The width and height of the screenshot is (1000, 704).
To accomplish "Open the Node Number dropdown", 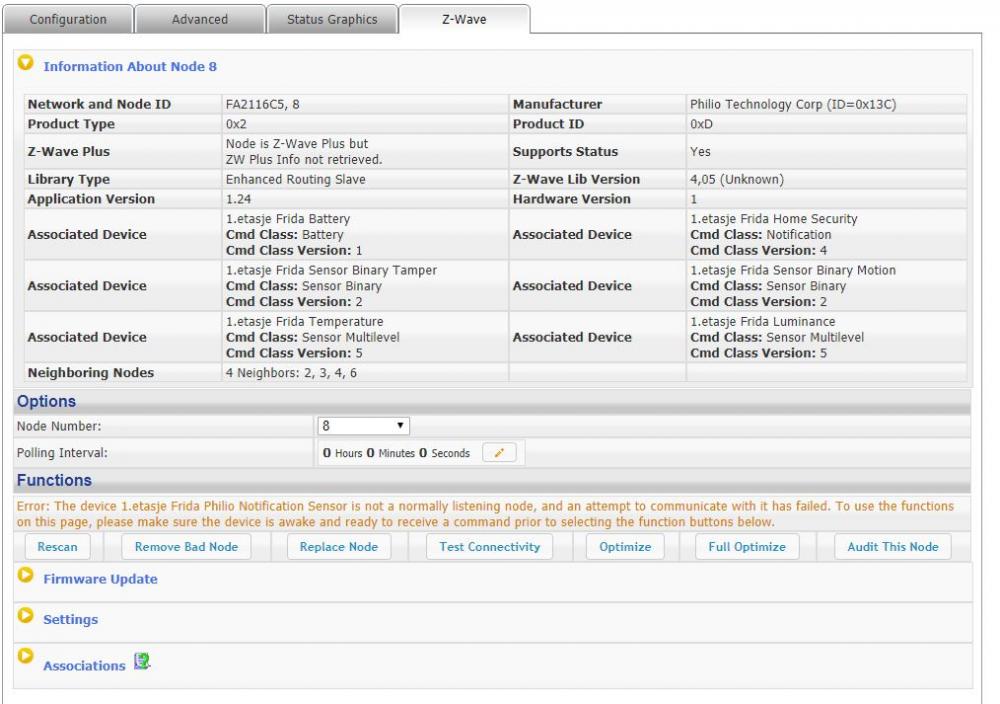I will pyautogui.click(x=364, y=426).
